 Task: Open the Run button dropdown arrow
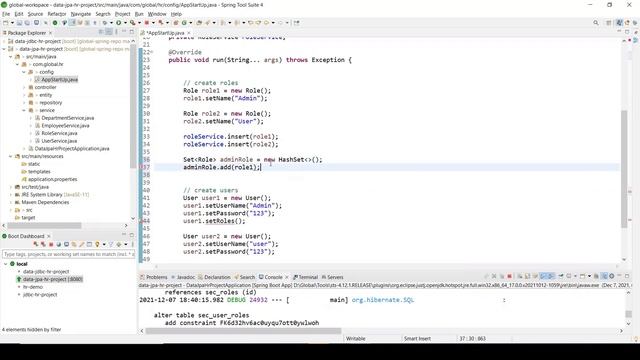124,23
